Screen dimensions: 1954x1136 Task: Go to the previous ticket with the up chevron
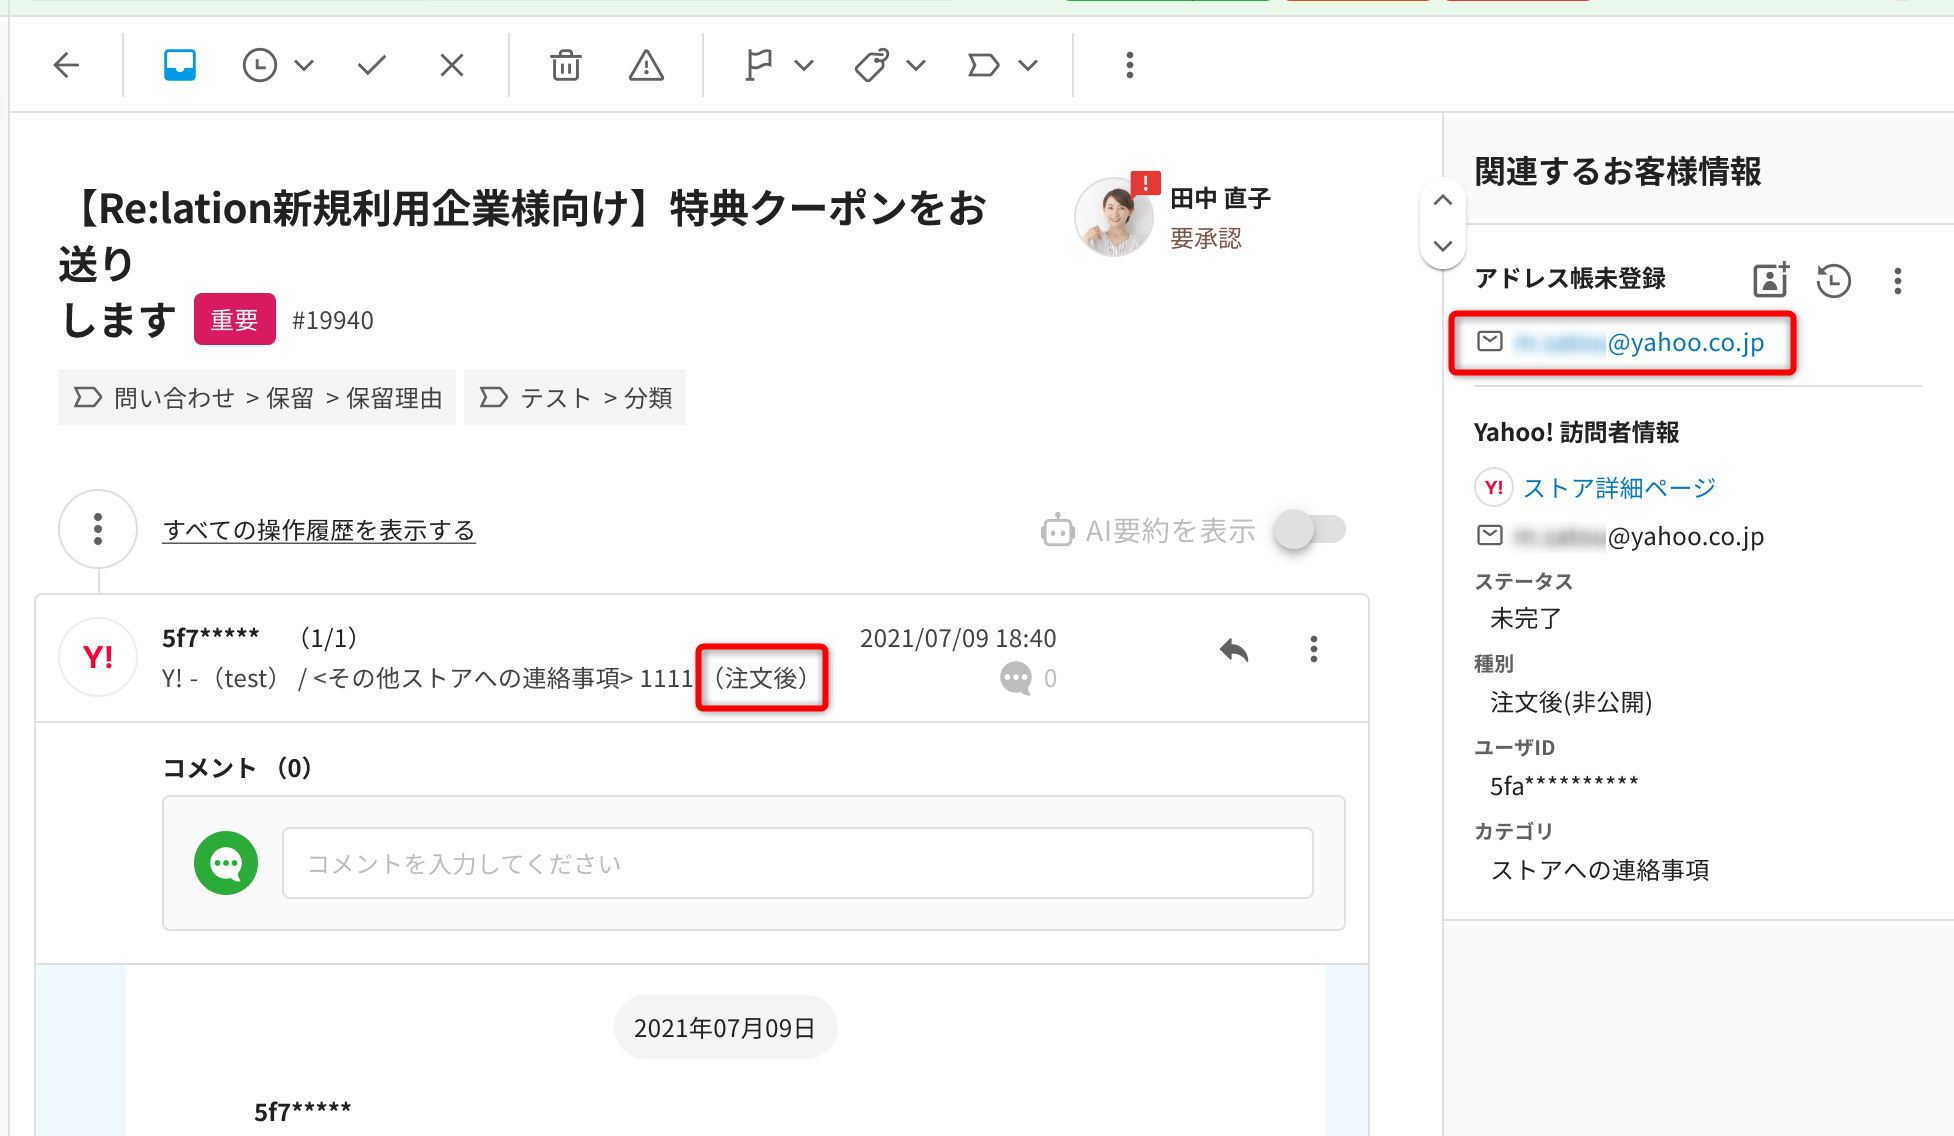point(1442,200)
